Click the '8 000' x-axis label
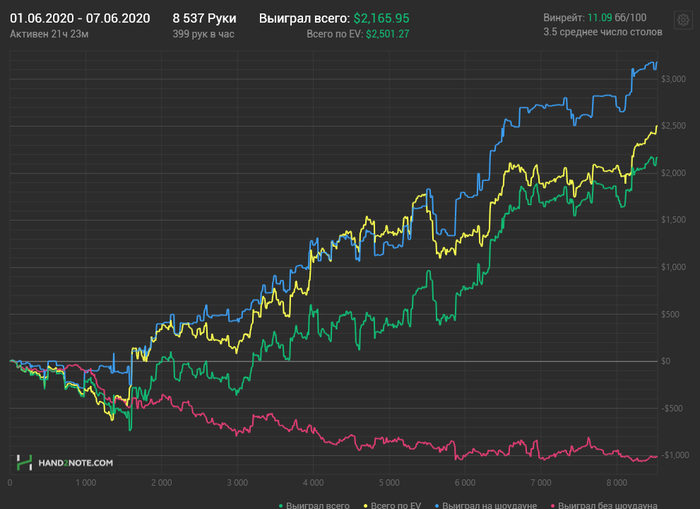700x509 pixels. pyautogui.click(x=617, y=483)
